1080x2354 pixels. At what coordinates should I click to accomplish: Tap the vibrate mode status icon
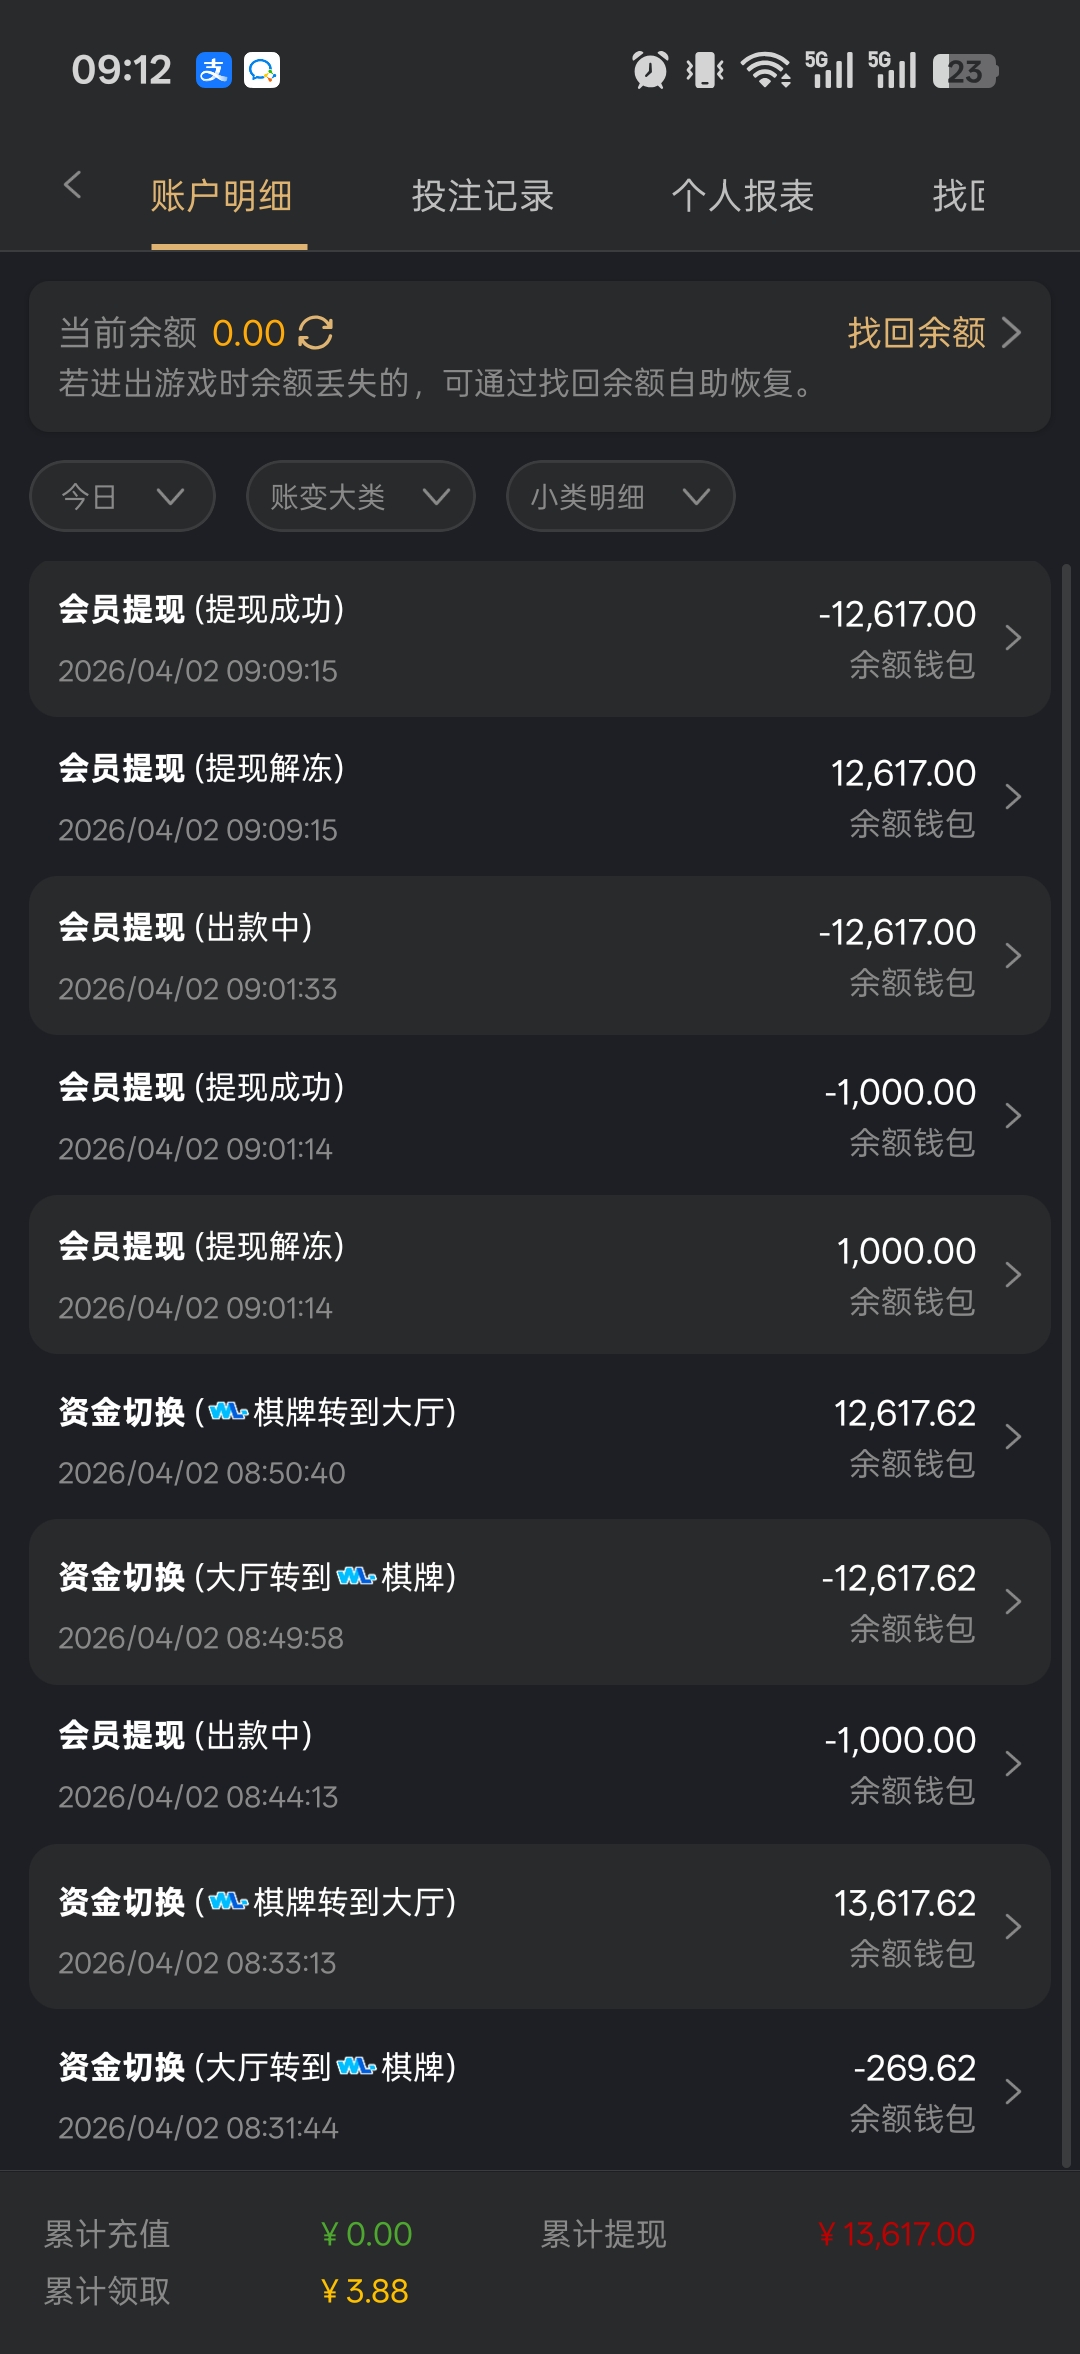[x=705, y=70]
